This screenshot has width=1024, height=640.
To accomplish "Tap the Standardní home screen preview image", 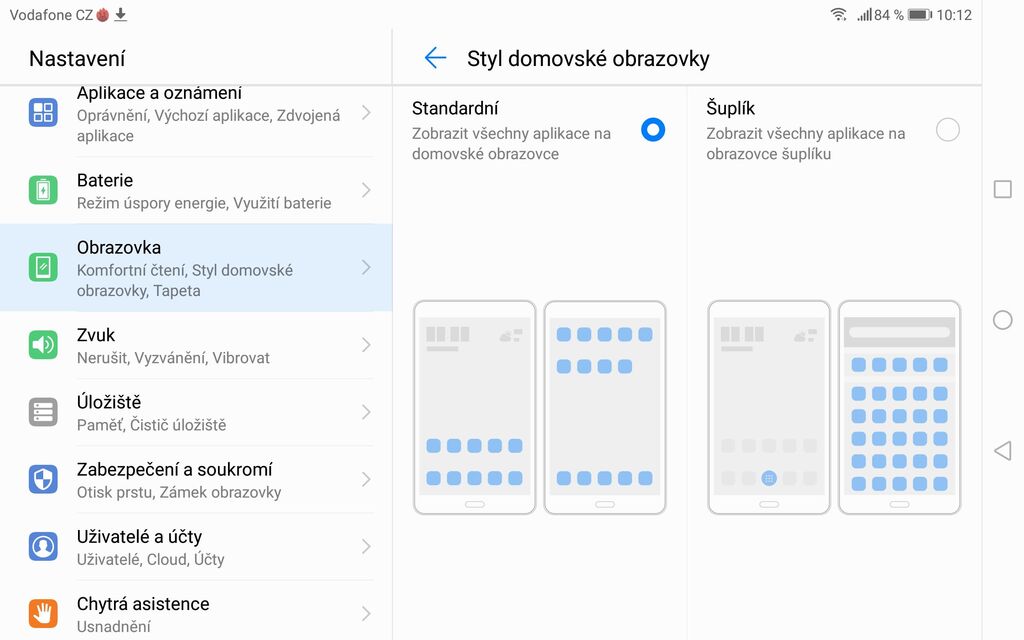I will pyautogui.click(x=539, y=407).
